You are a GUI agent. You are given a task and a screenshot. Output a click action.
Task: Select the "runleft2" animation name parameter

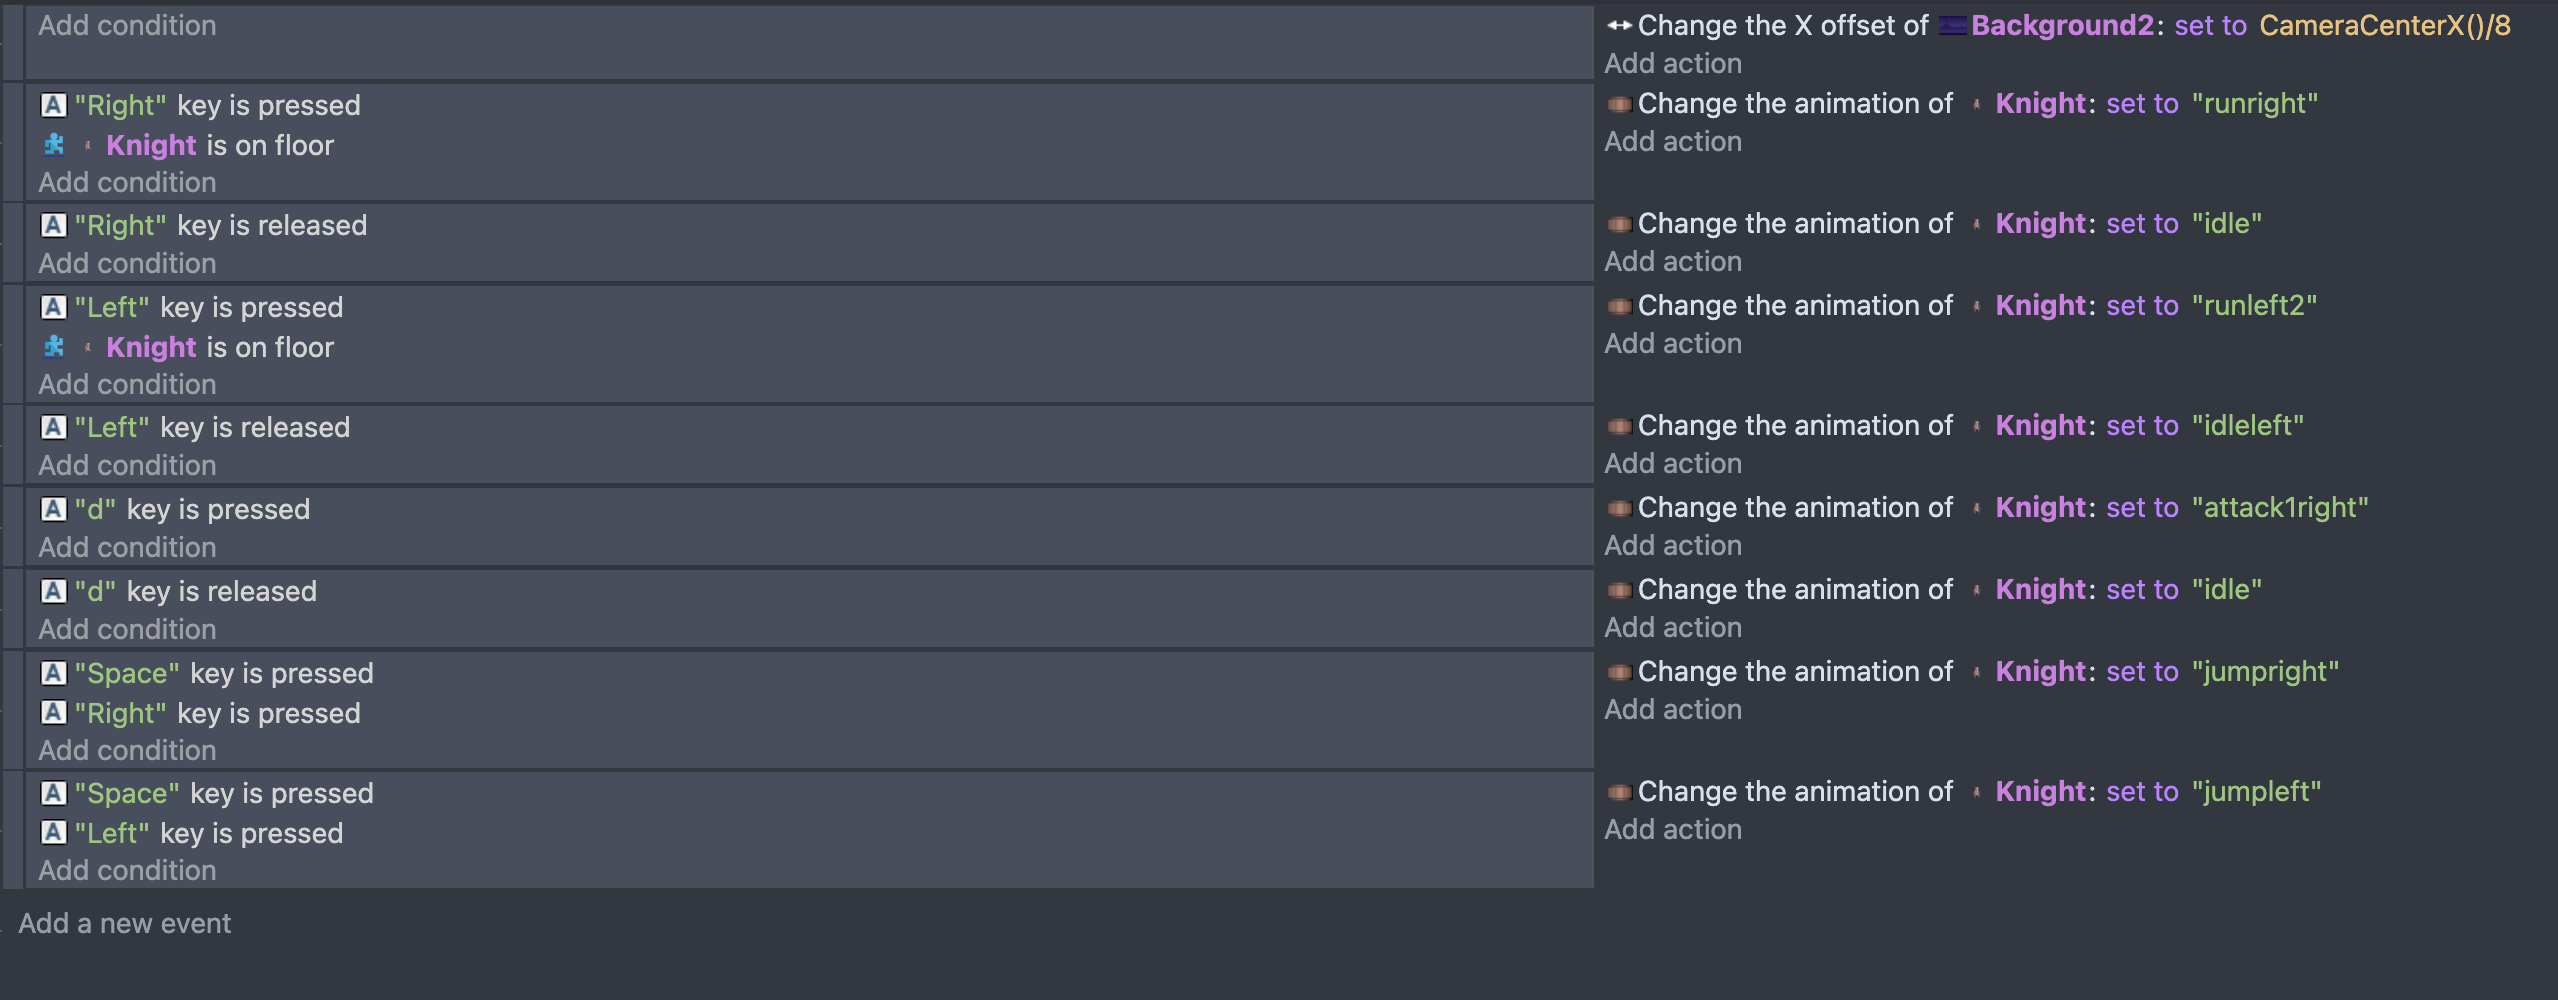2254,305
